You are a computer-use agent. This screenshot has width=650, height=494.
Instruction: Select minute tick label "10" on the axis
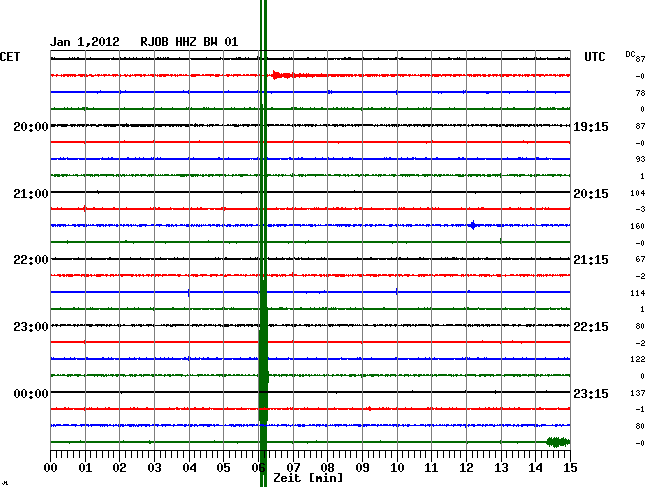pos(397,468)
